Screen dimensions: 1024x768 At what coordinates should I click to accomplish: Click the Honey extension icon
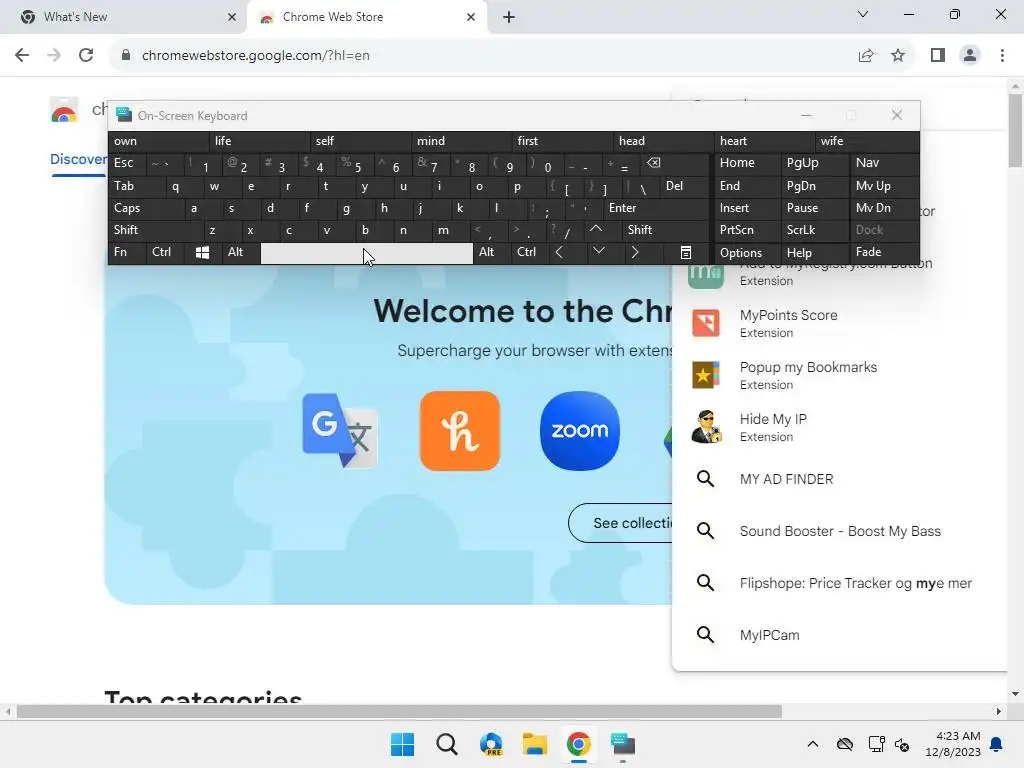click(x=460, y=431)
